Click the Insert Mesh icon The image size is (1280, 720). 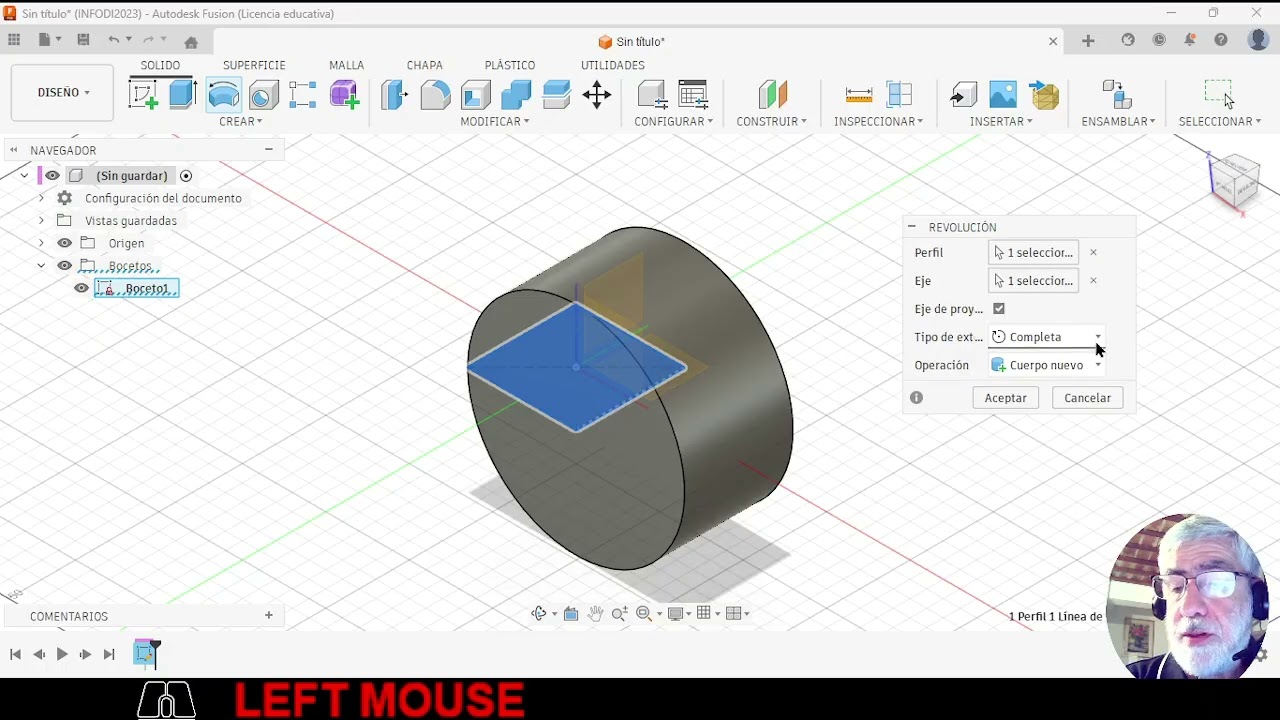coord(1044,95)
